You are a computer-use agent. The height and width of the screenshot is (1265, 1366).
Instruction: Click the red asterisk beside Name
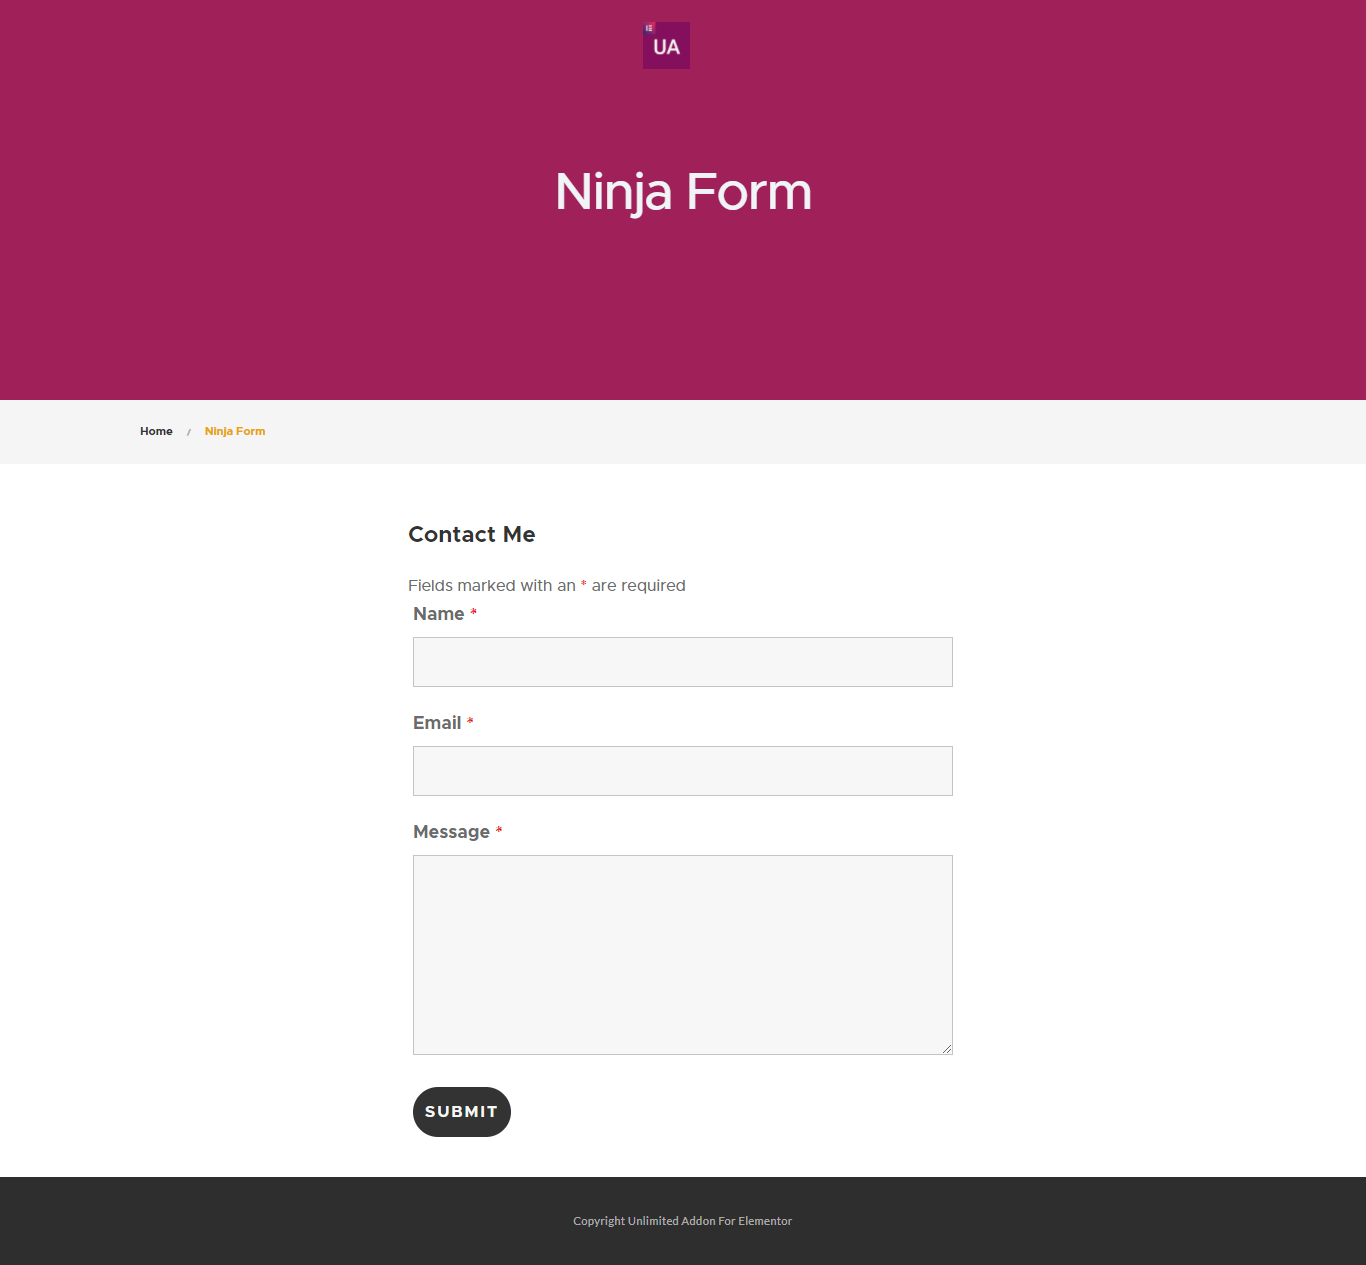coord(474,612)
